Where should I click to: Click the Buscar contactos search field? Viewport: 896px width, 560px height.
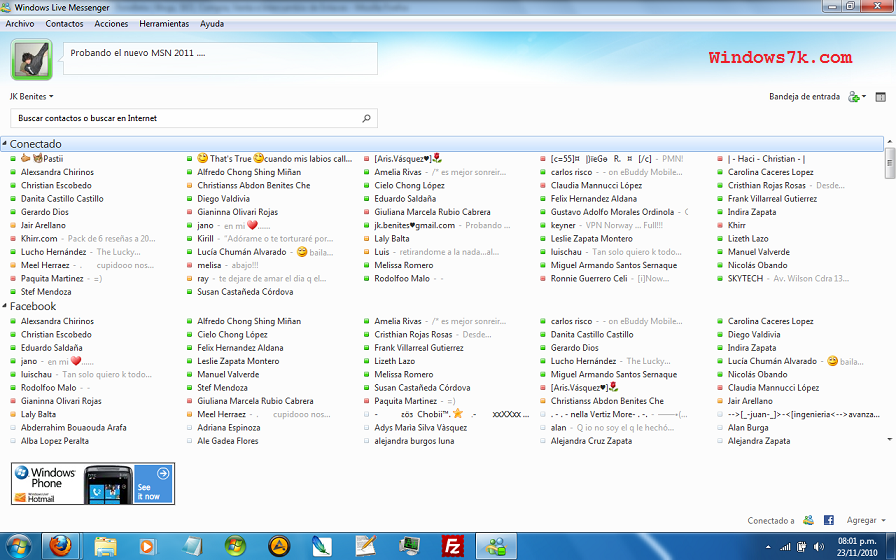click(194, 118)
